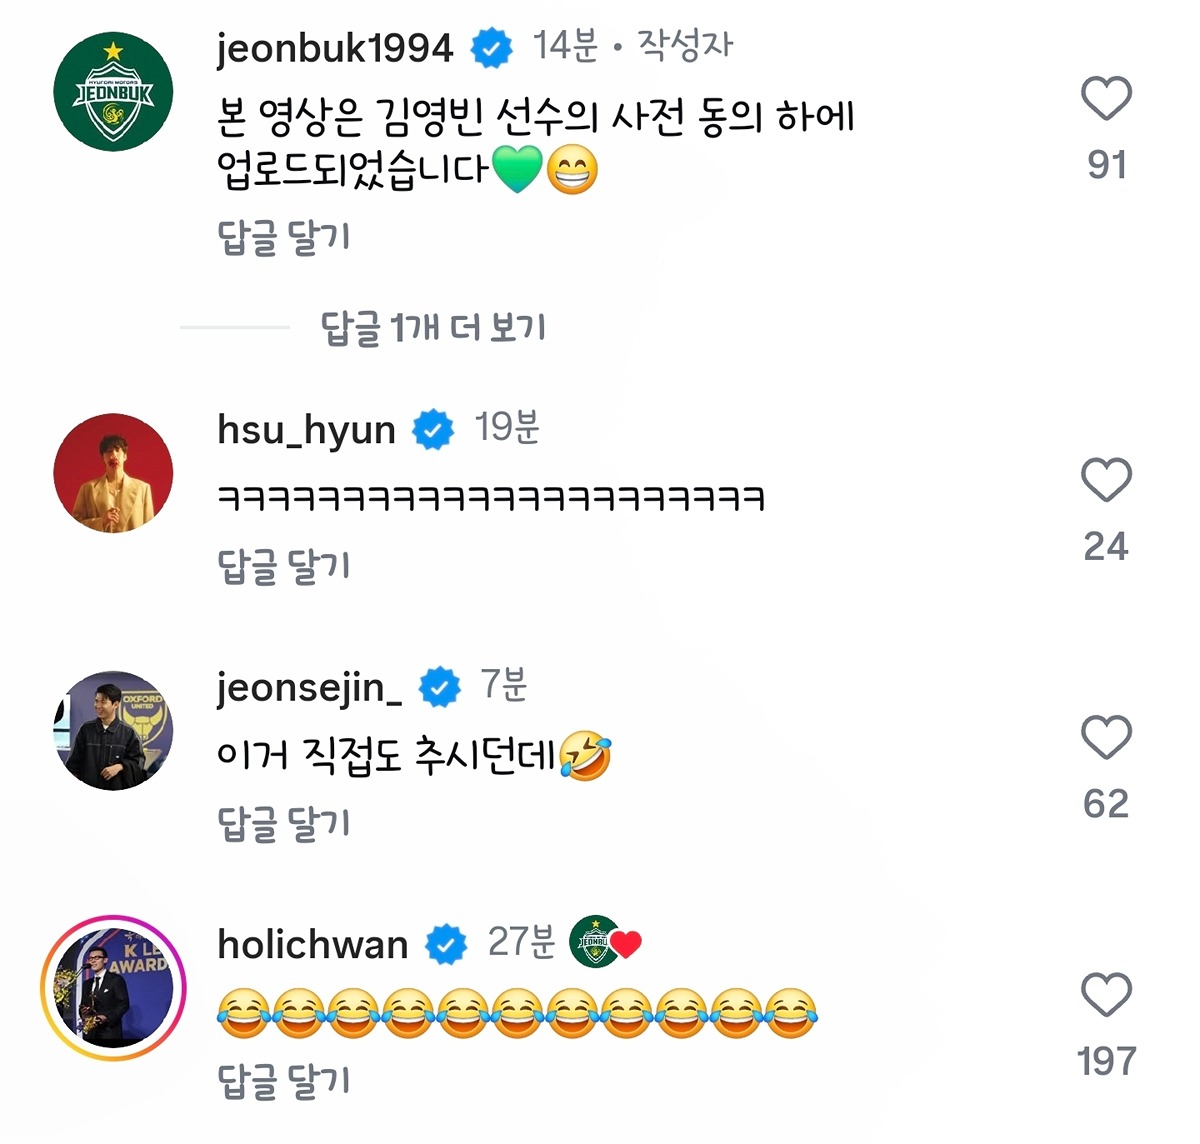Image resolution: width=1200 pixels, height=1144 pixels.
Task: Tap the Jeonbuk heart badge by holichwan
Action: (x=605, y=943)
